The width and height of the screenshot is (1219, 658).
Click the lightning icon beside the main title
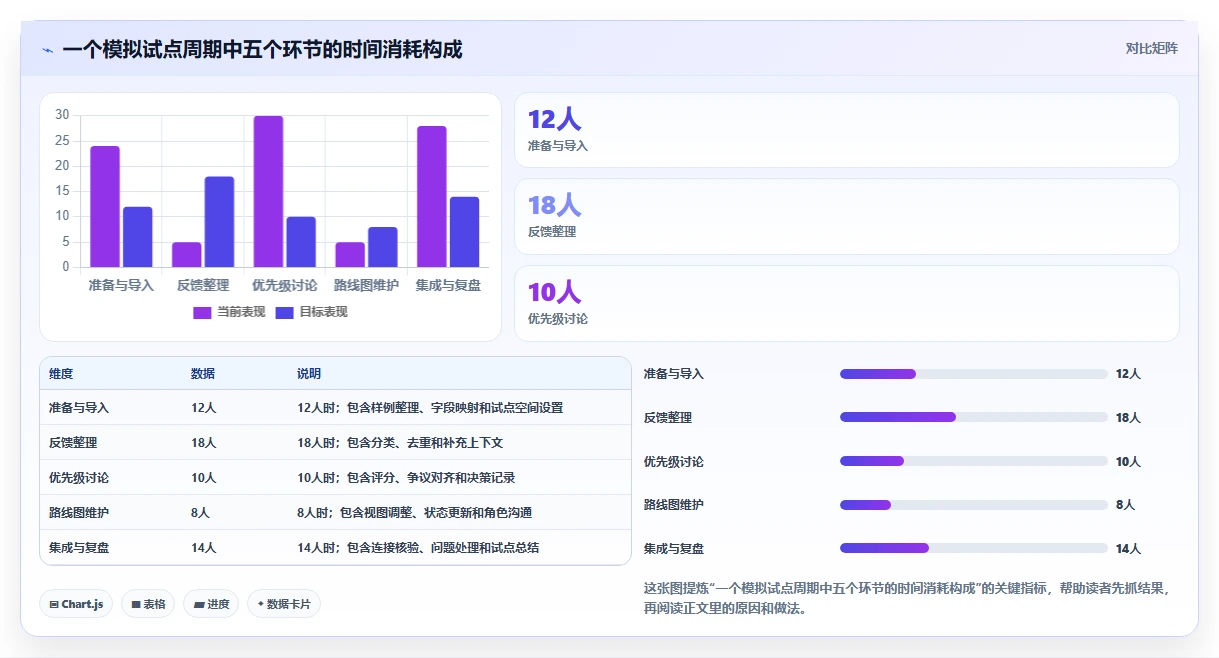[48, 50]
